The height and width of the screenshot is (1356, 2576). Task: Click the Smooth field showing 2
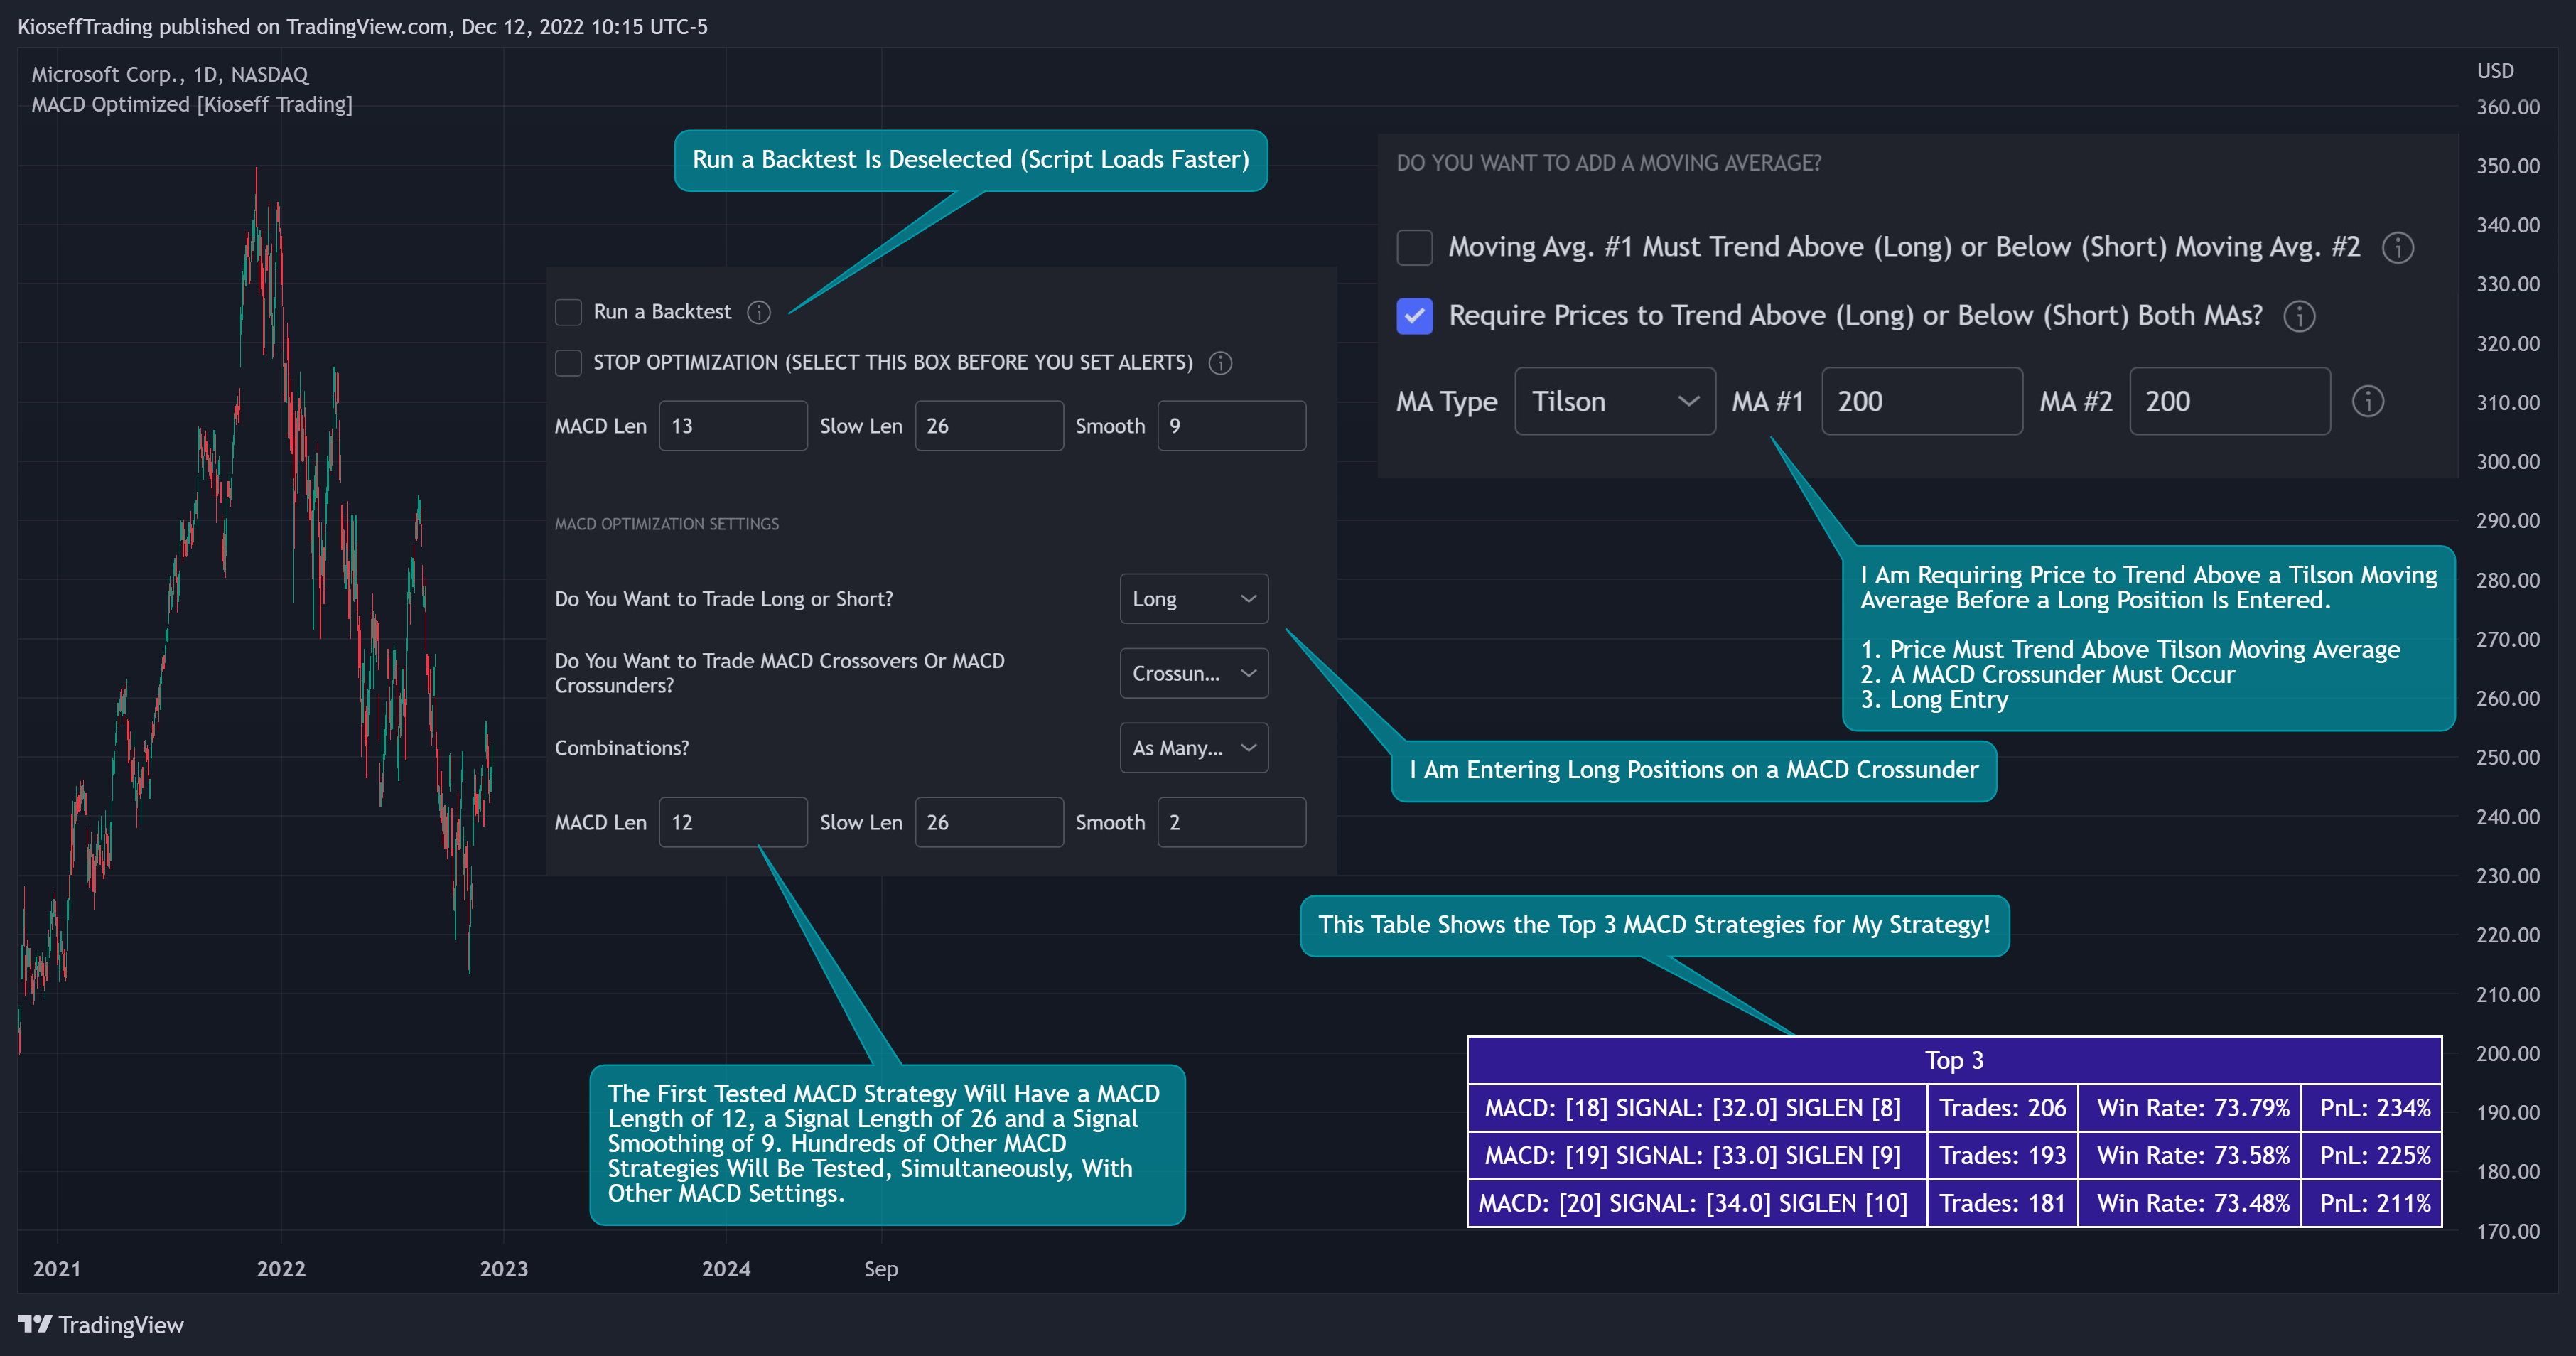[x=1232, y=822]
